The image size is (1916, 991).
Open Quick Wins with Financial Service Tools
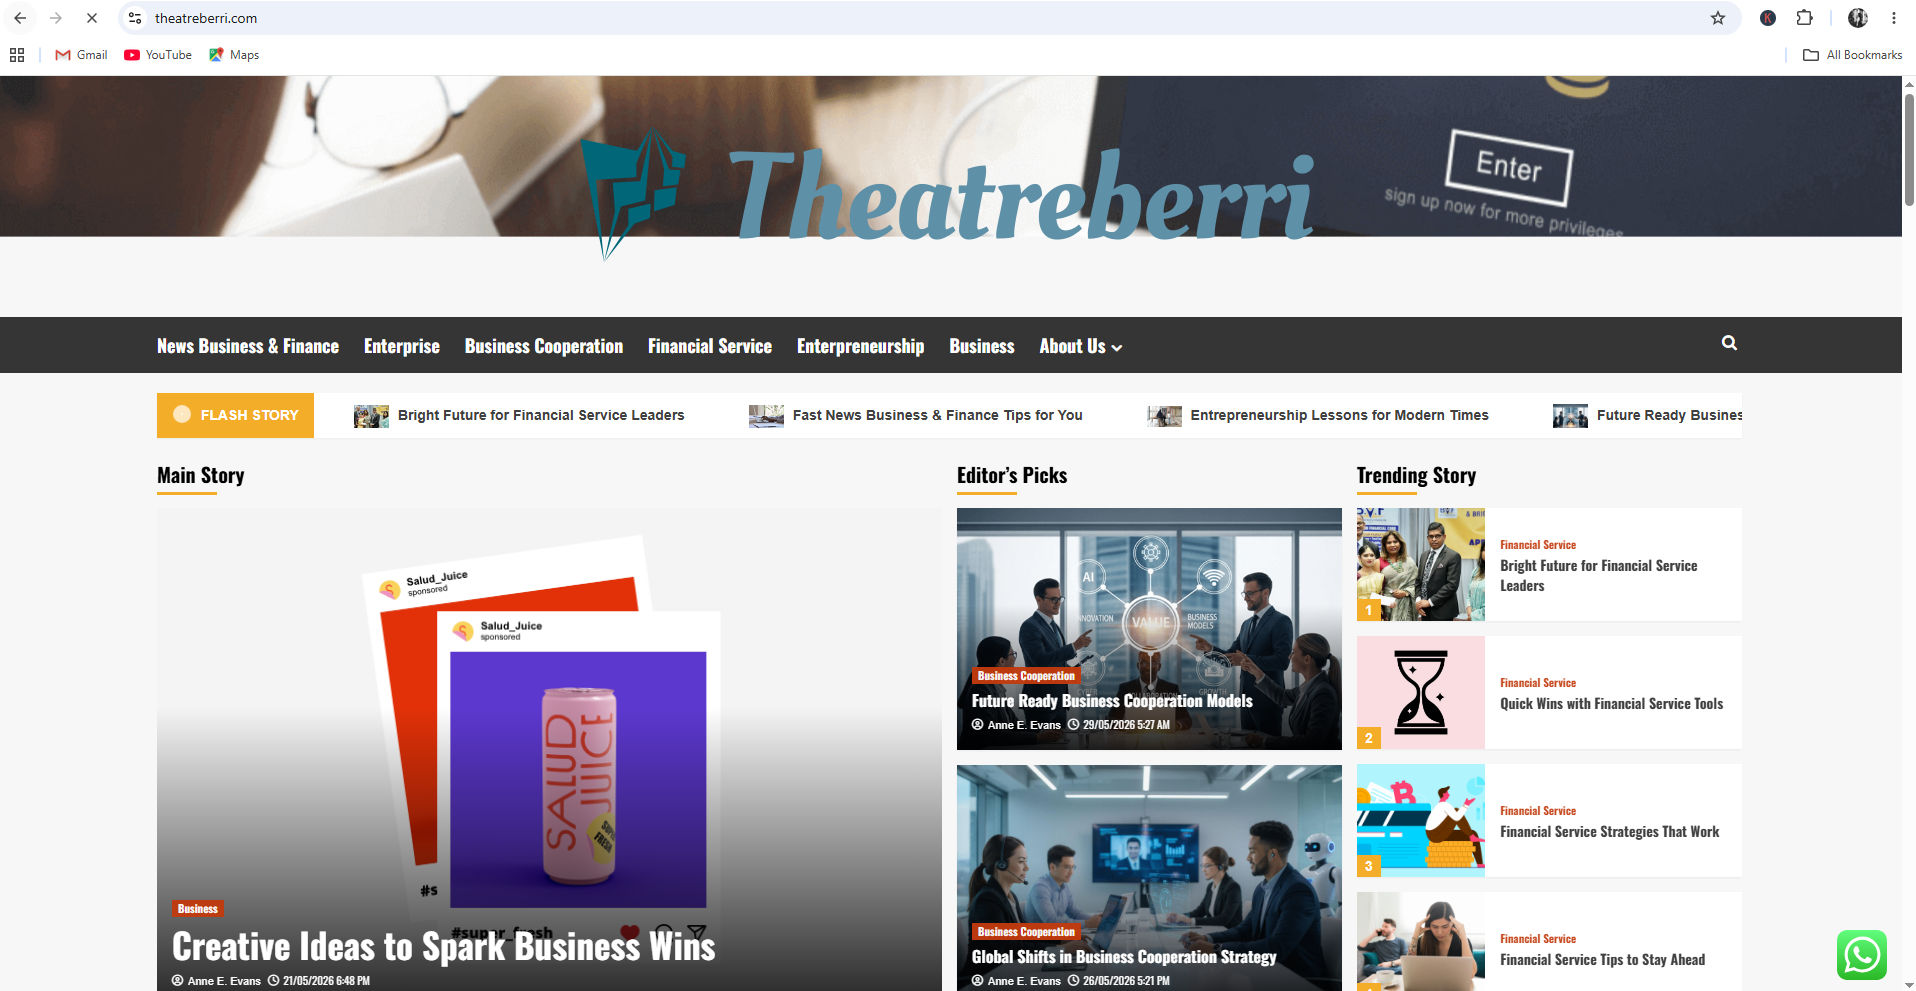[x=1611, y=704]
